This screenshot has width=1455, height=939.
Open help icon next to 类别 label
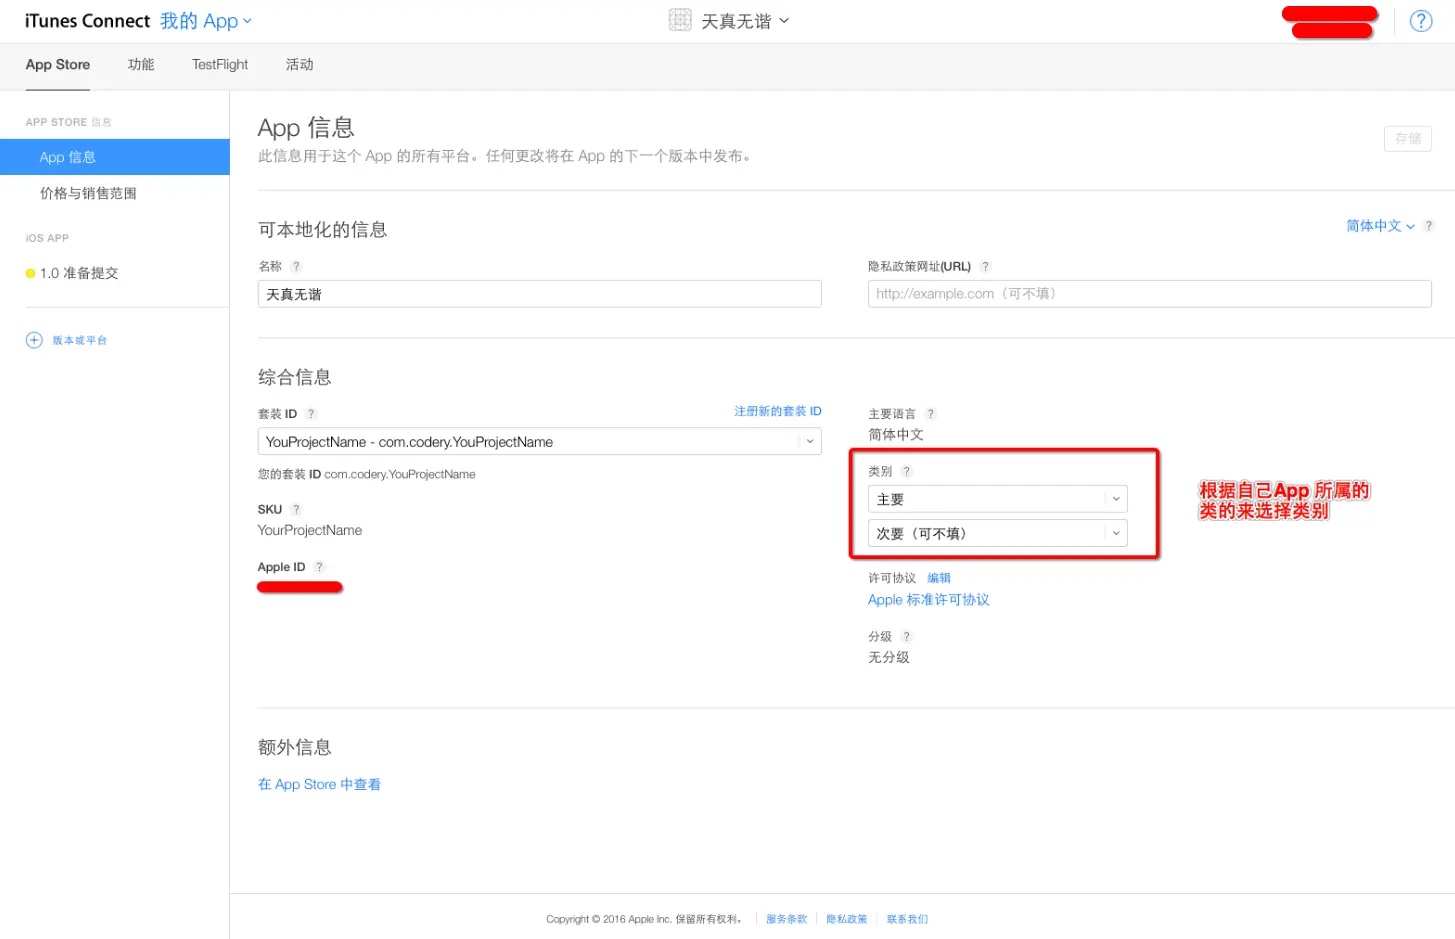[906, 471]
